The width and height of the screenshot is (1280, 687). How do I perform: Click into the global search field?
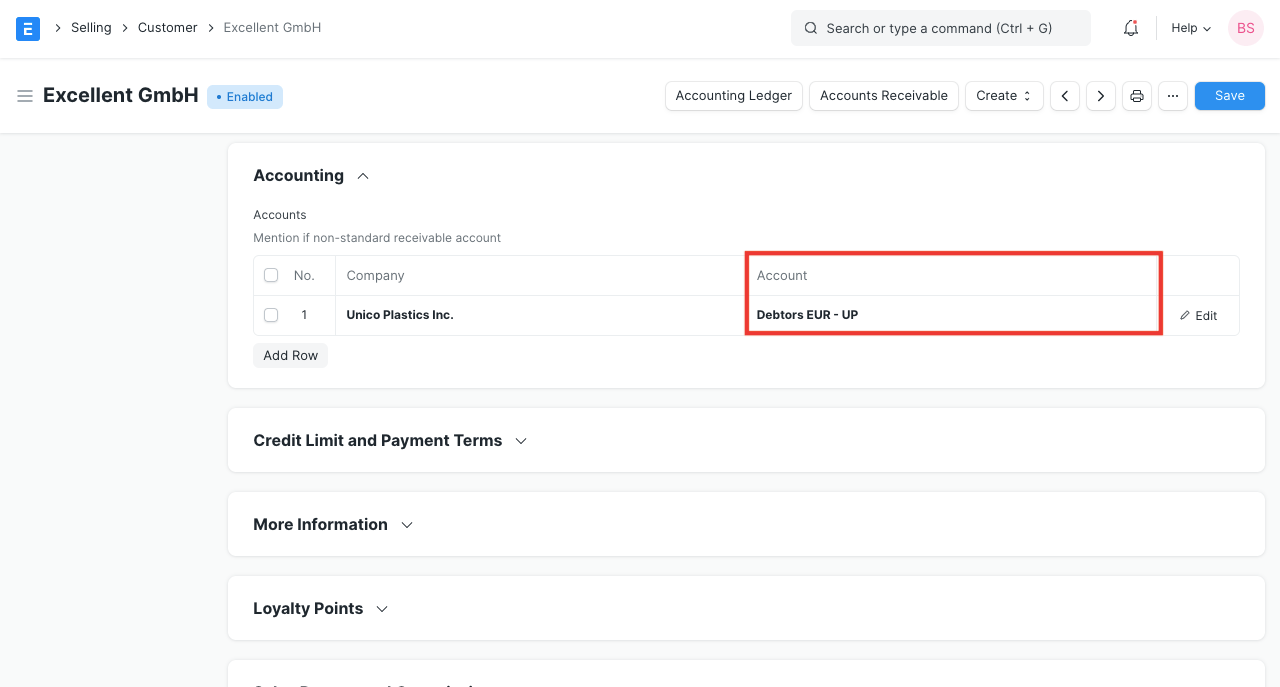pos(940,28)
